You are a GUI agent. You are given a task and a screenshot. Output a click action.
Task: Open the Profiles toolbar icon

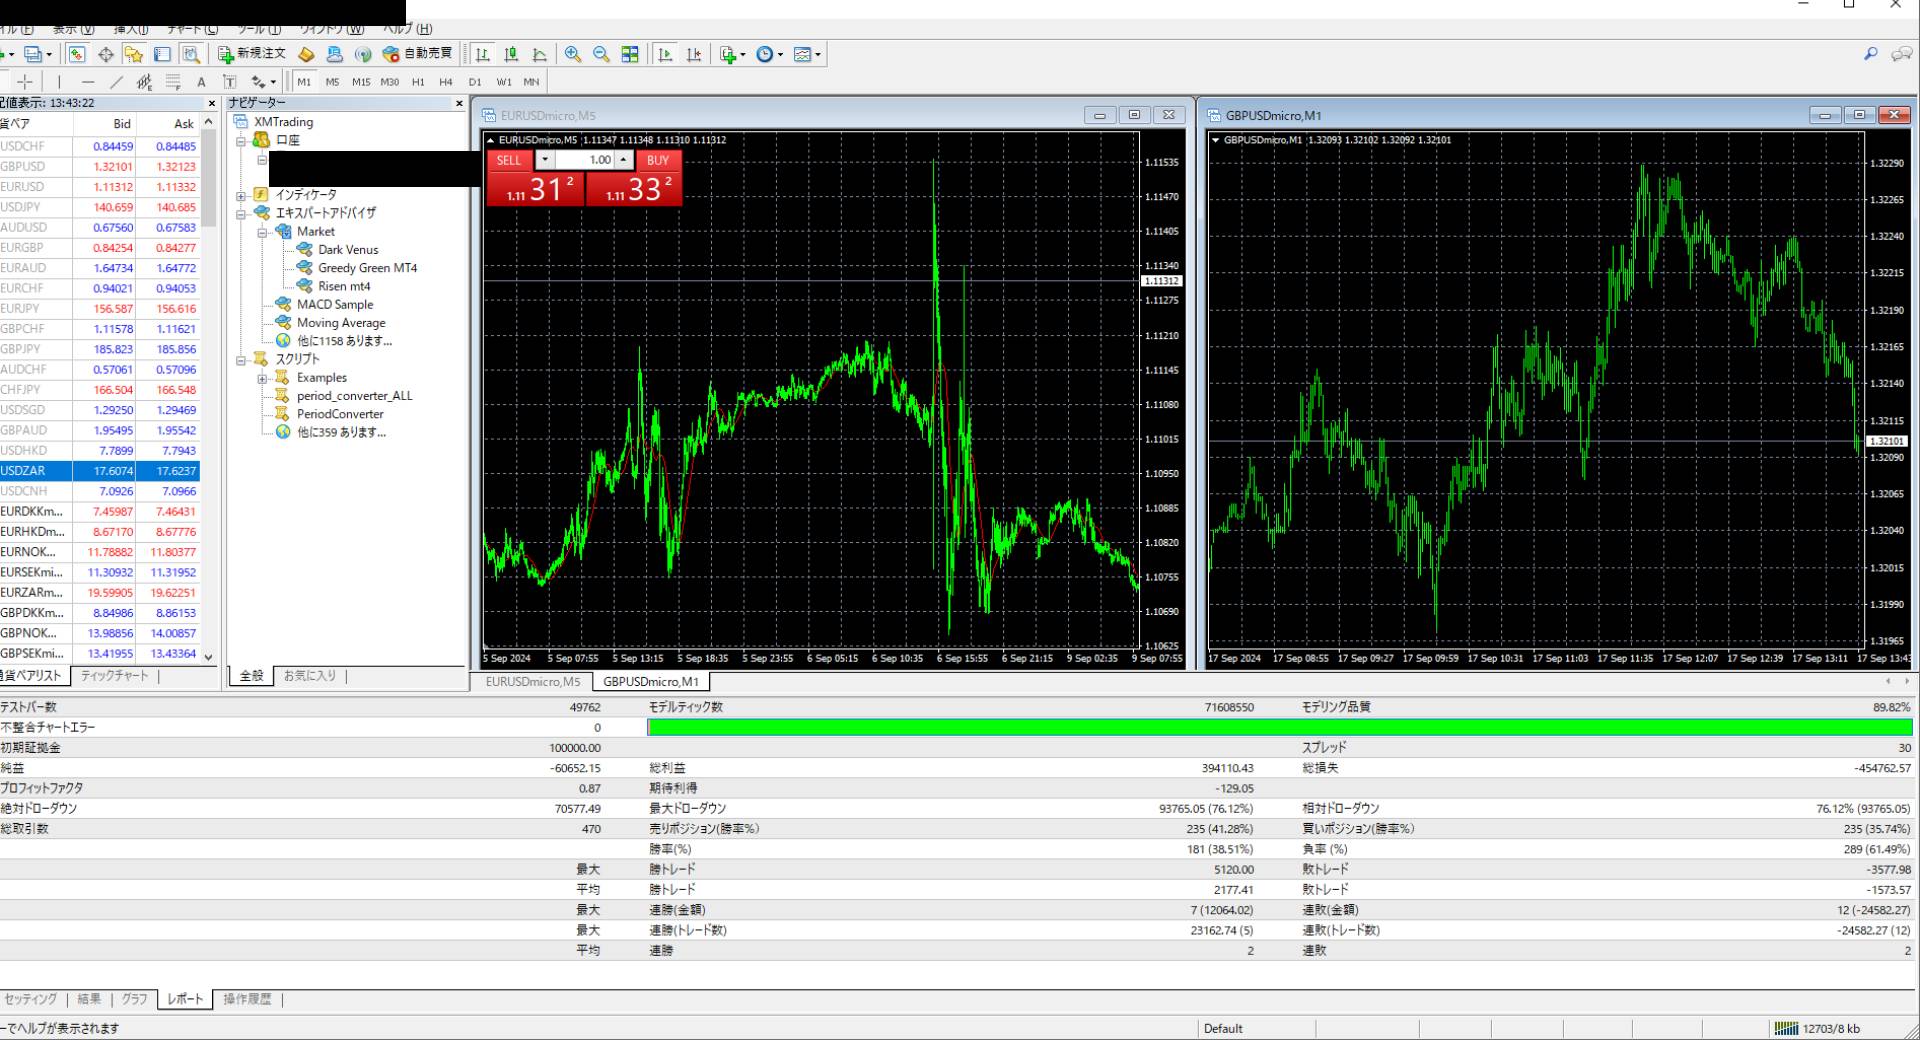pyautogui.click(x=33, y=54)
